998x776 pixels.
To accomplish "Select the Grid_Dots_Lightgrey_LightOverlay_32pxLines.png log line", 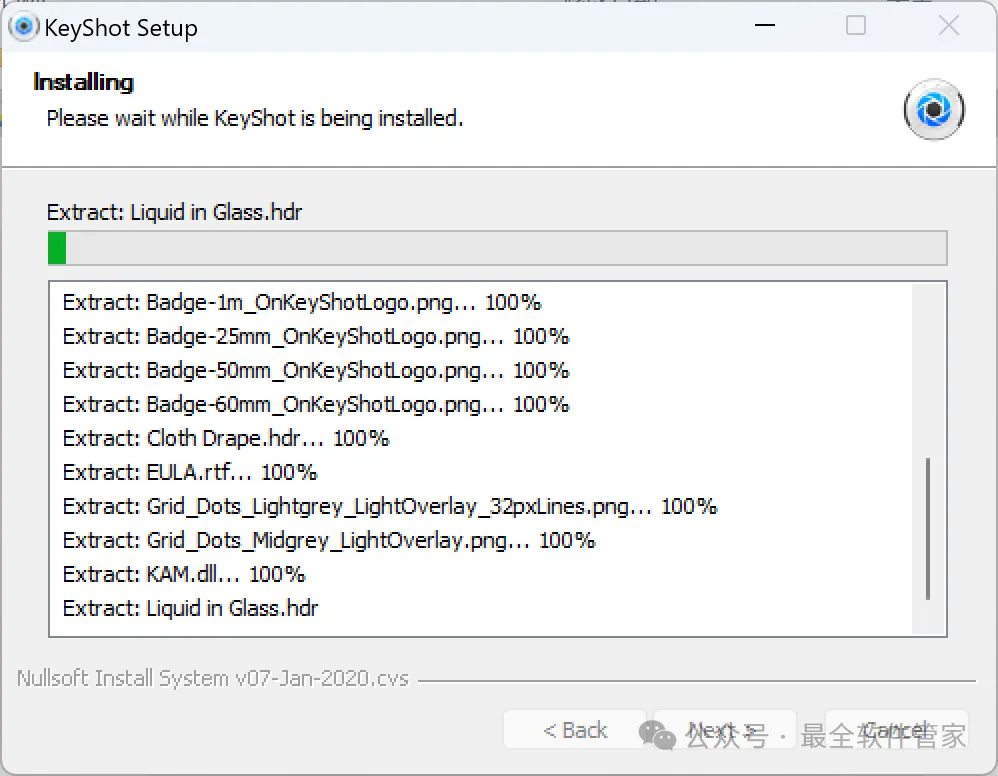I will tap(390, 506).
